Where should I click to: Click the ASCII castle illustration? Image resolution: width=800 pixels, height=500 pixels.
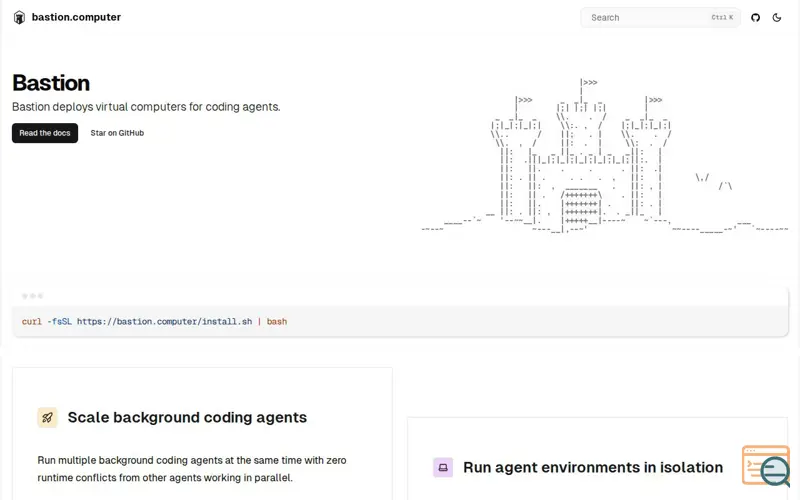[x=605, y=156]
